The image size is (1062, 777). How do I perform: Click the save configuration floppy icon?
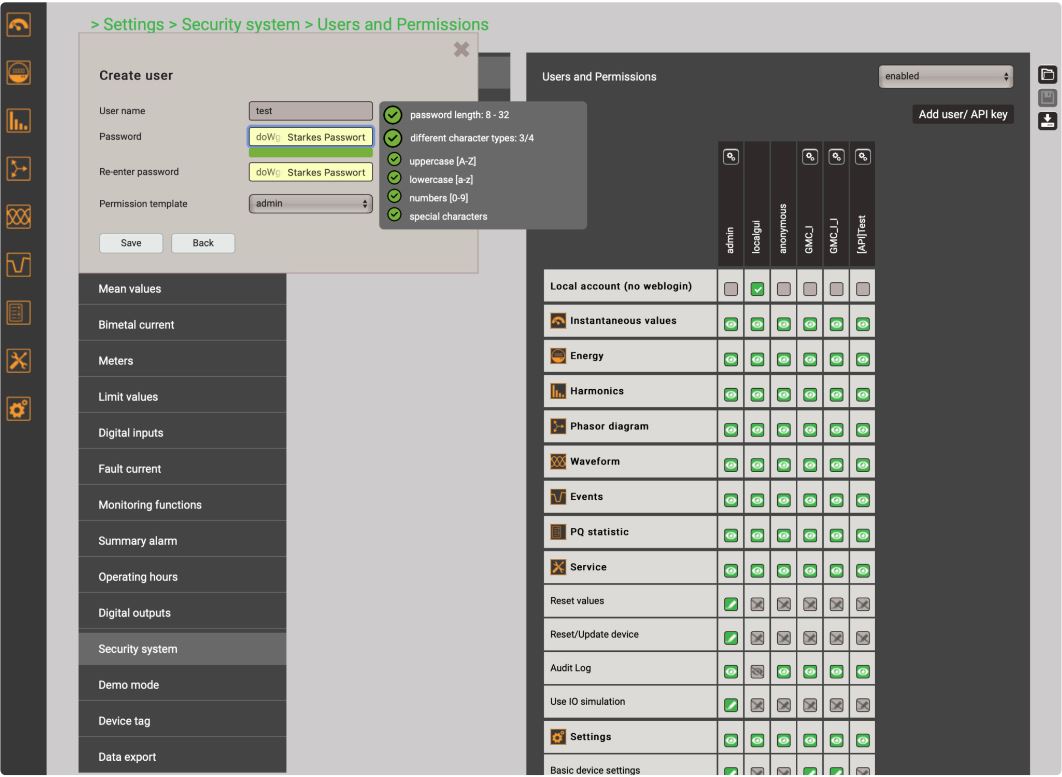1047,98
